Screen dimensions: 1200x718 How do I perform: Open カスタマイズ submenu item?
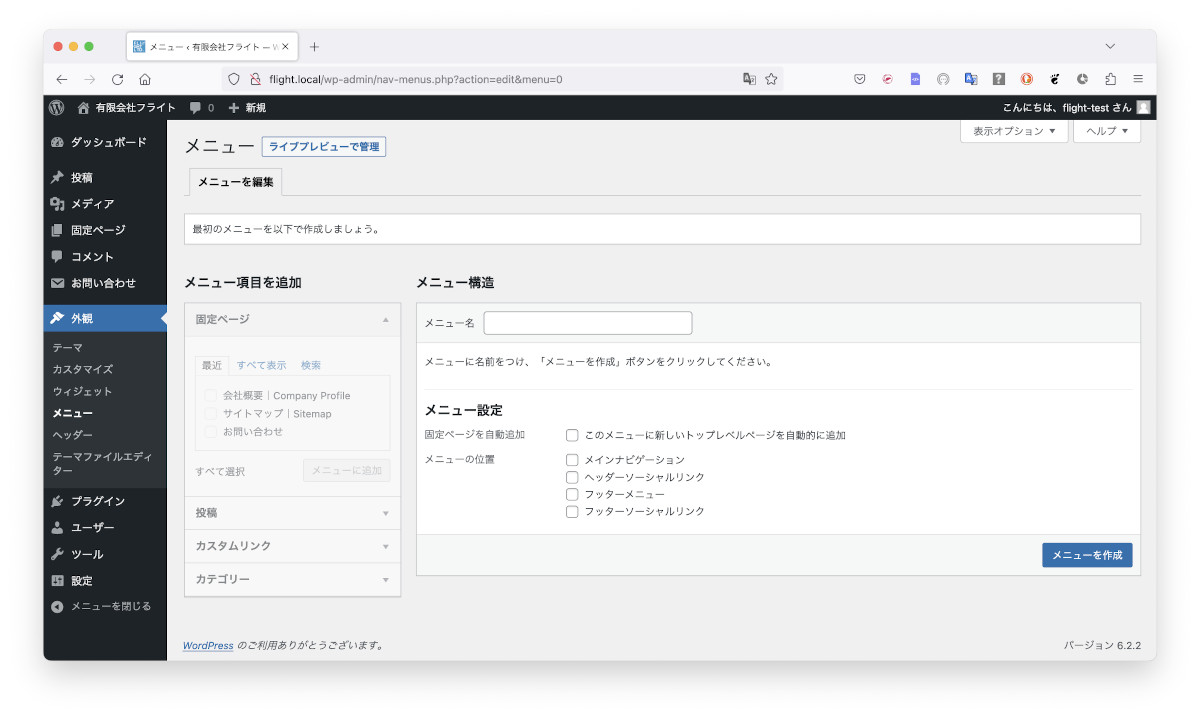[82, 370]
